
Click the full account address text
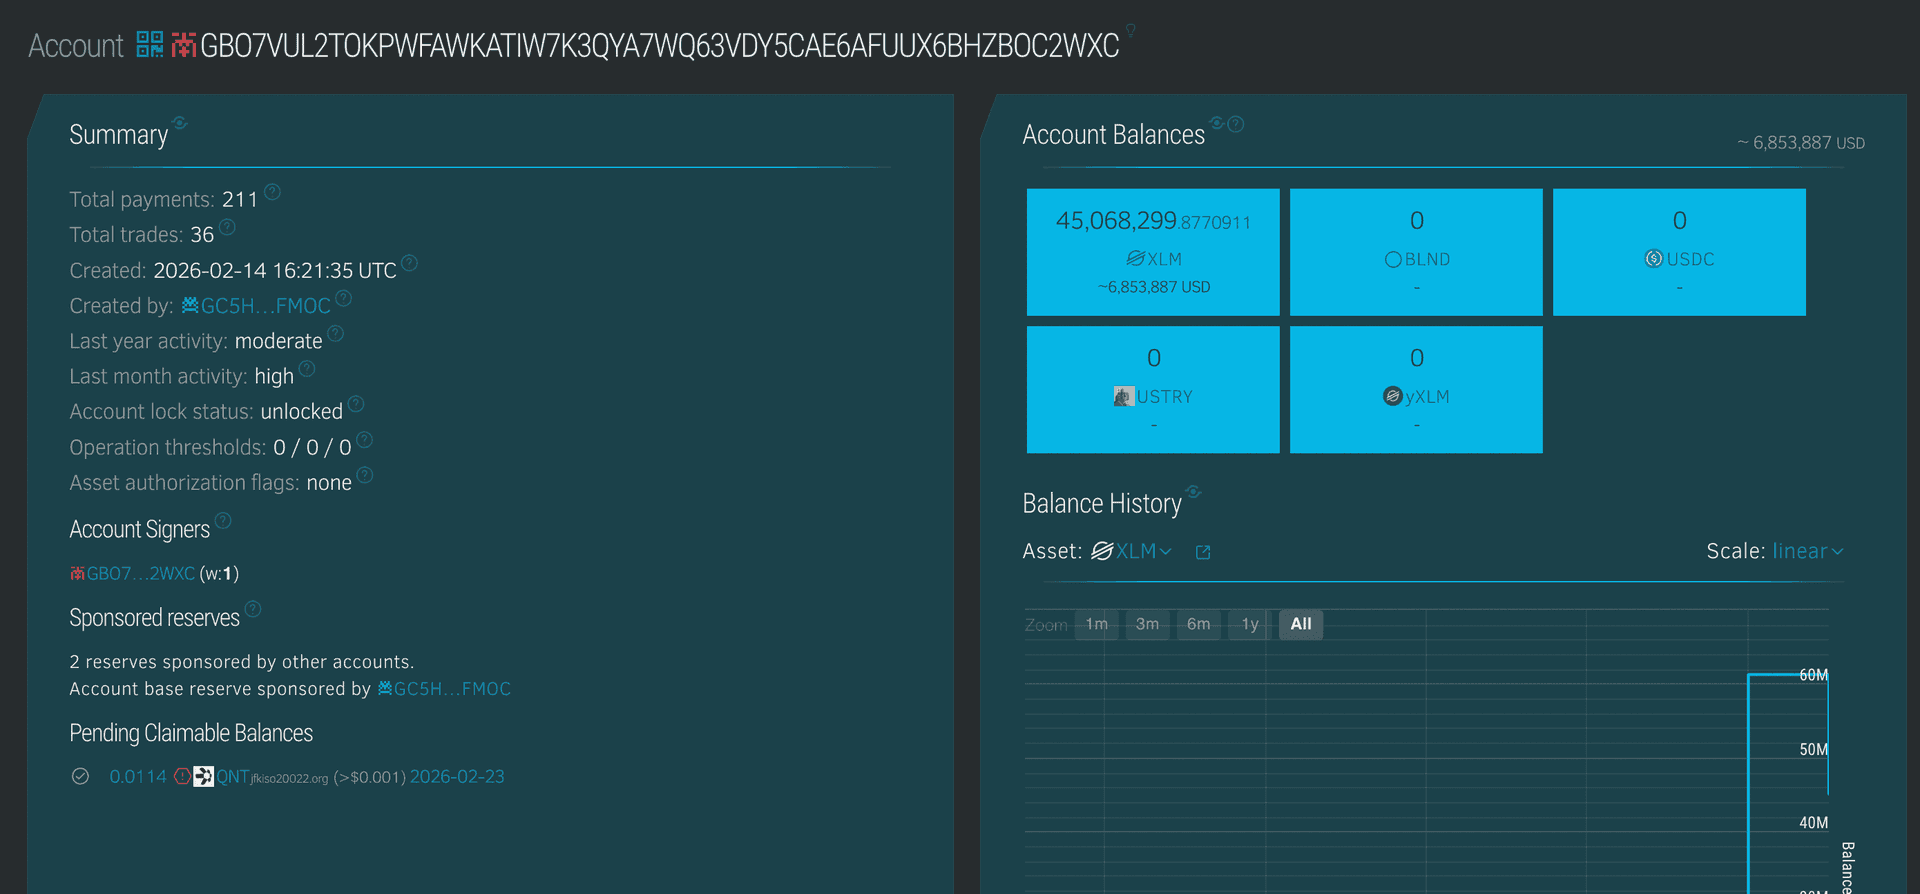tap(660, 46)
